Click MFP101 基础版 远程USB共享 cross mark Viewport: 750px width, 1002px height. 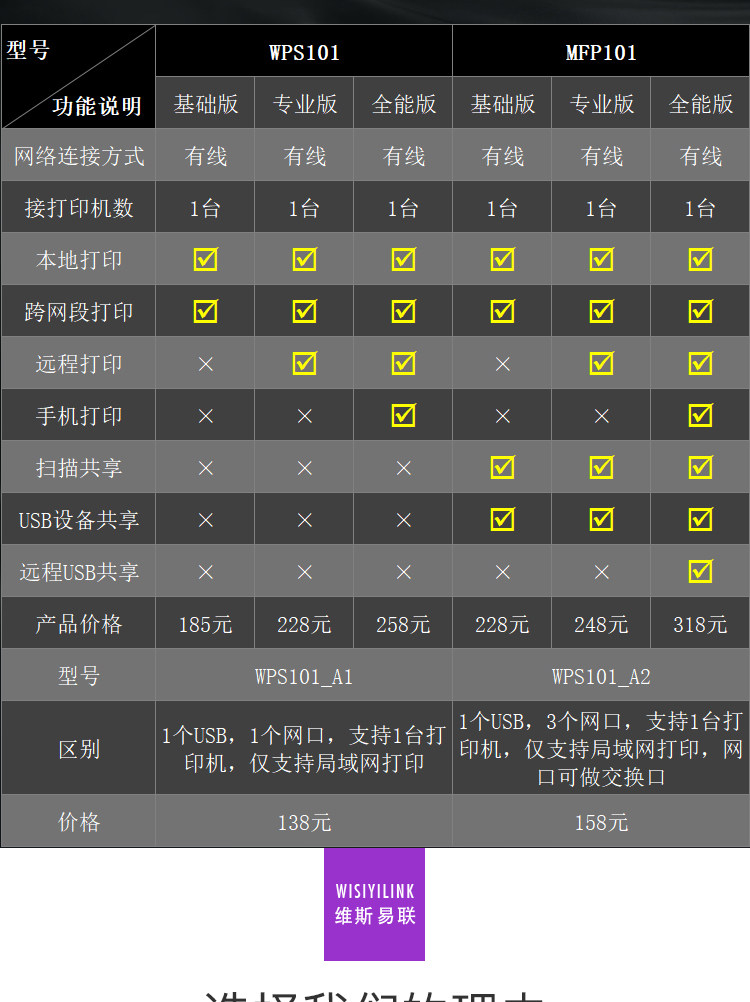point(503,572)
